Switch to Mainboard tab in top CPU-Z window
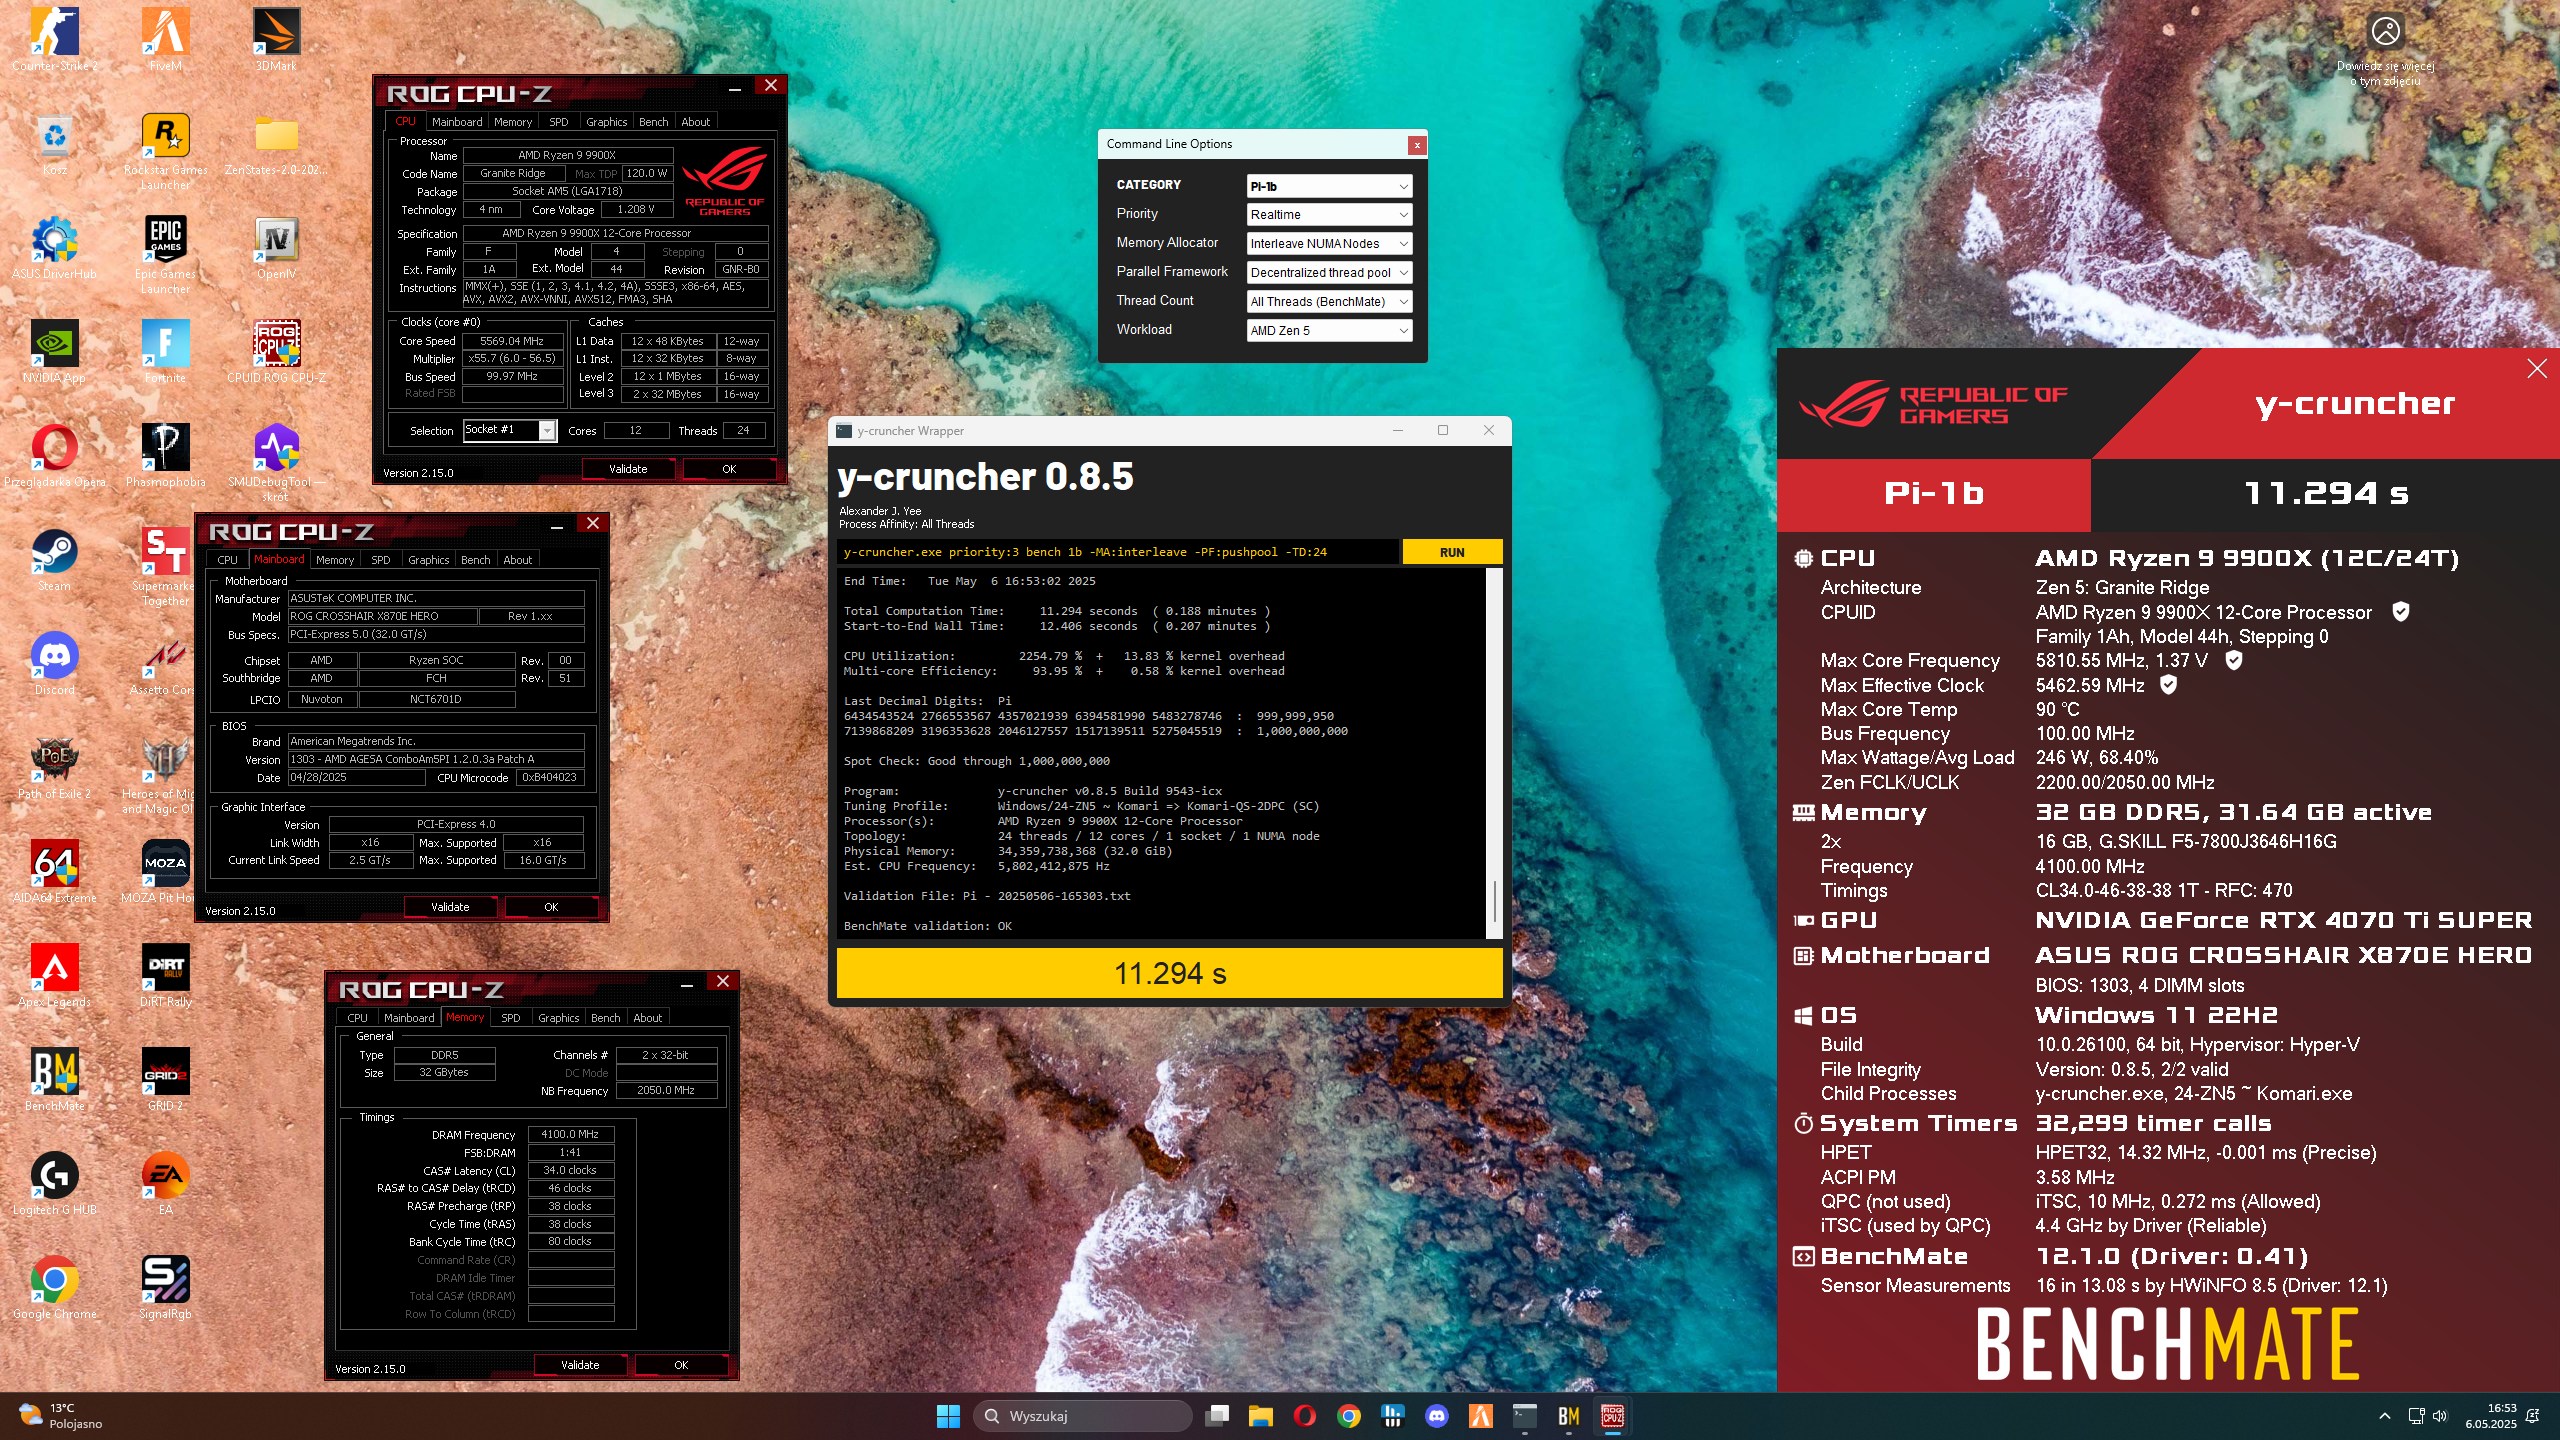The height and width of the screenshot is (1440, 2560). click(x=457, y=122)
